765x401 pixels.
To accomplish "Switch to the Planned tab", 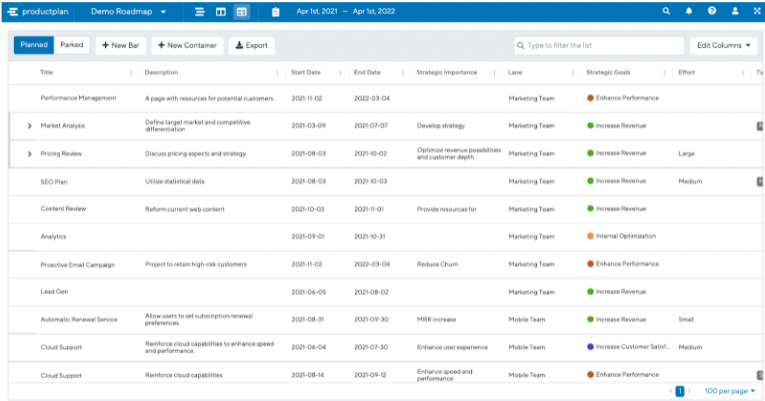I will [34, 45].
